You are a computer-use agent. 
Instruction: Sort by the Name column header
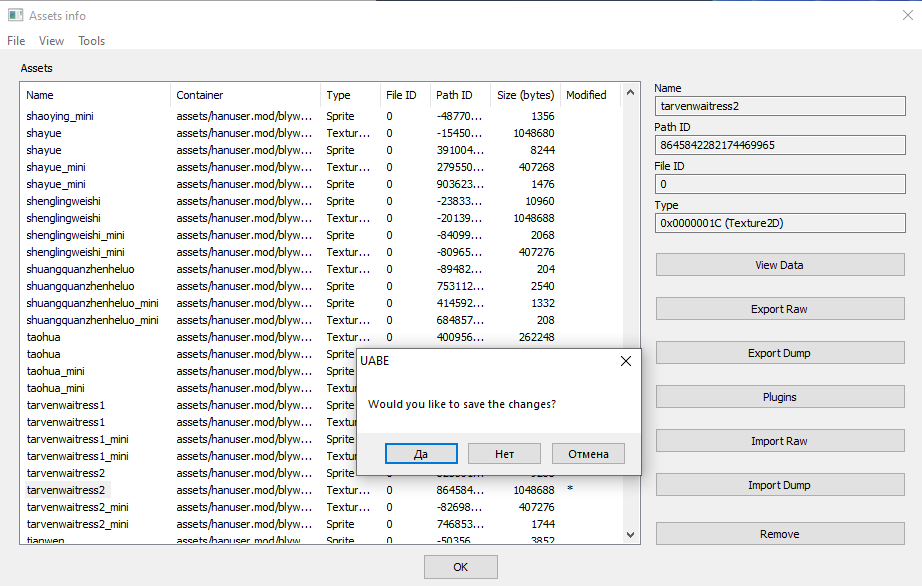point(95,95)
